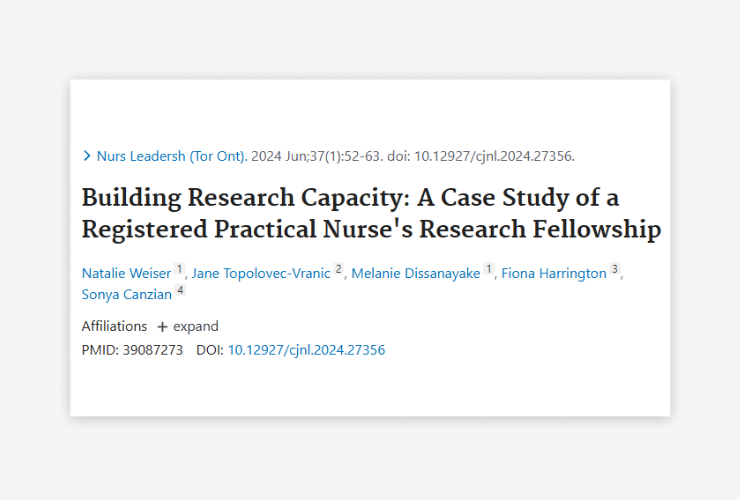
Task: Open author Melanie Dissanayake's link
Action: tap(416, 273)
